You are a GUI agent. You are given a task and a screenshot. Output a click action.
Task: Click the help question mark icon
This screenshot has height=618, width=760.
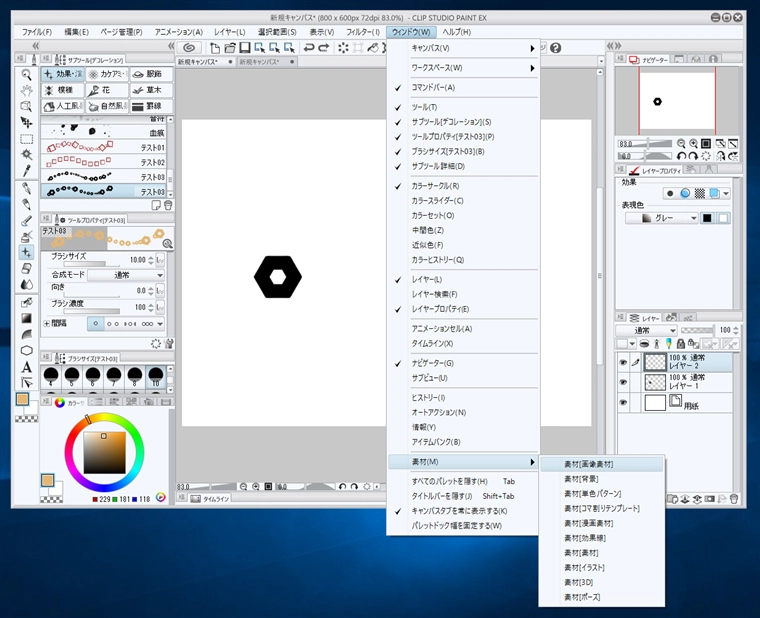click(x=555, y=48)
